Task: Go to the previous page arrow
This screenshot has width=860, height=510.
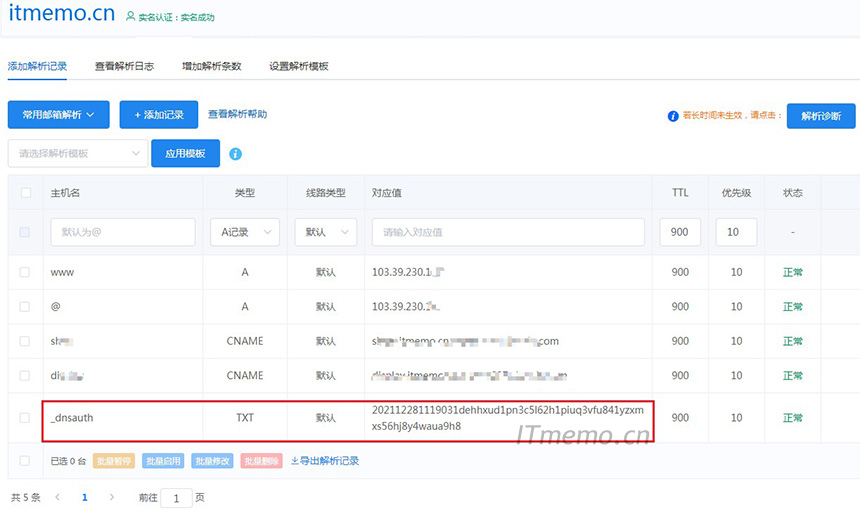Action: point(58,497)
